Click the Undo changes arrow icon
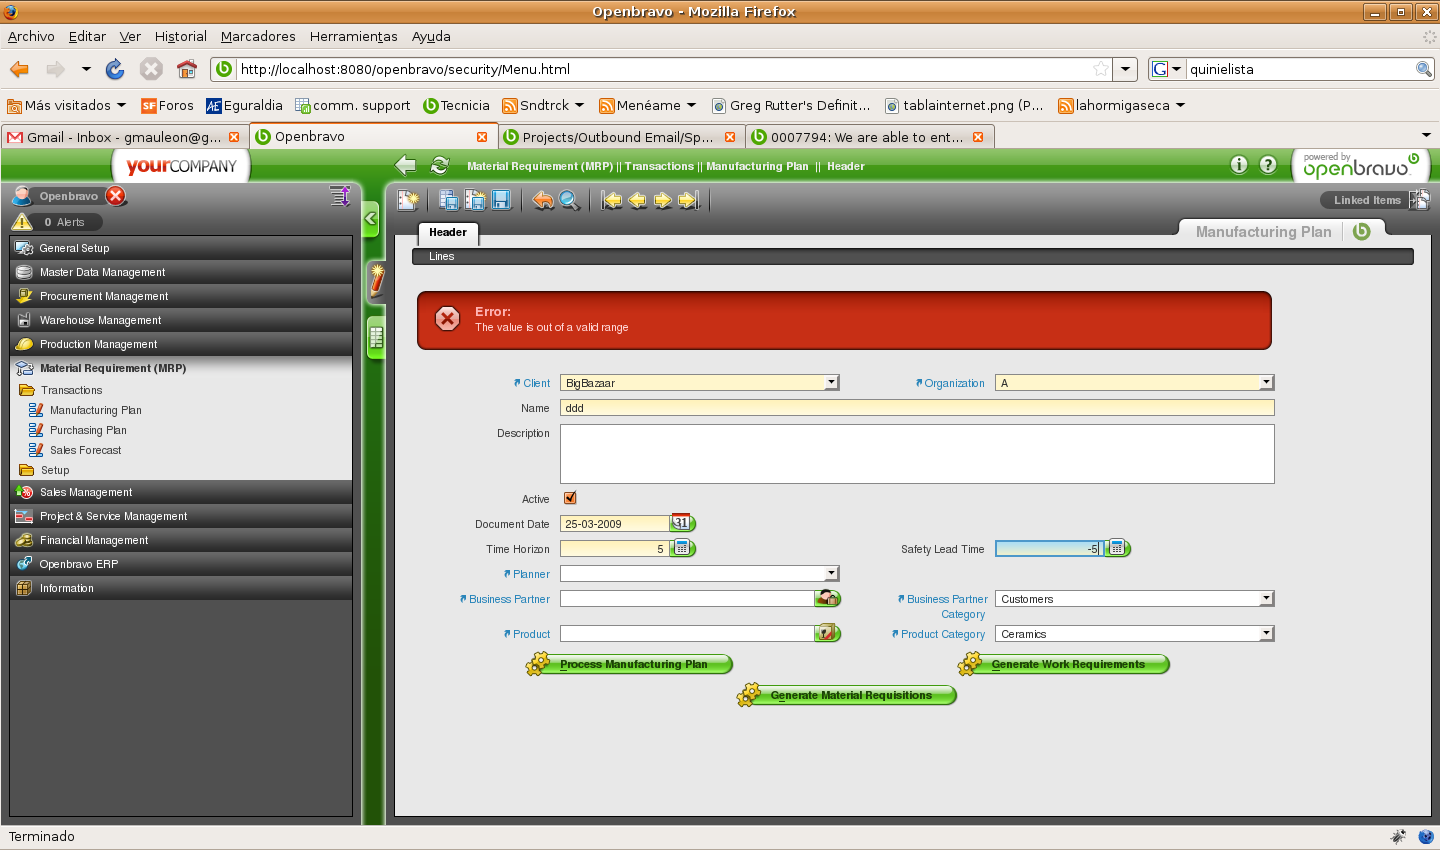 point(543,200)
